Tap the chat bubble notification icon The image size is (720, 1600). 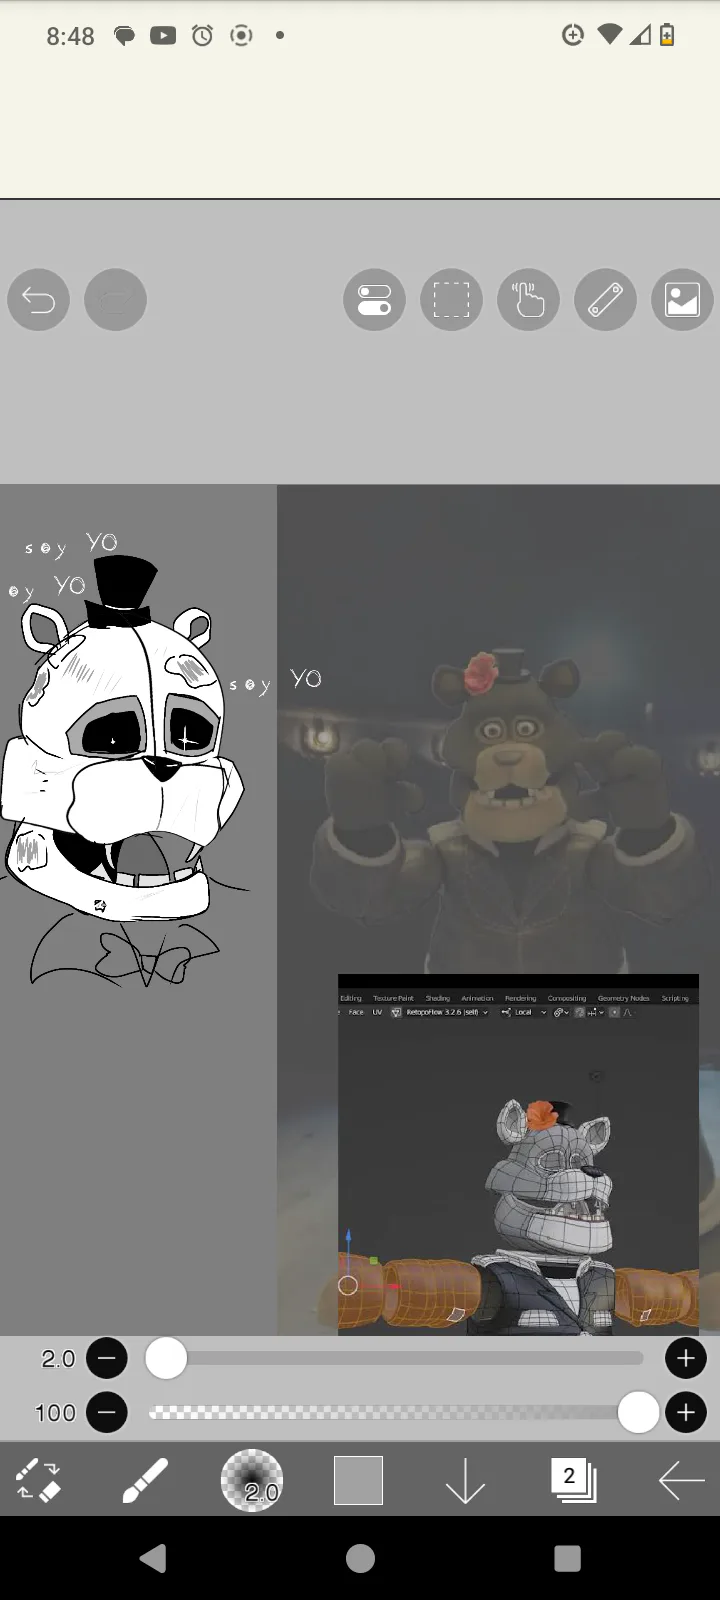coord(124,36)
